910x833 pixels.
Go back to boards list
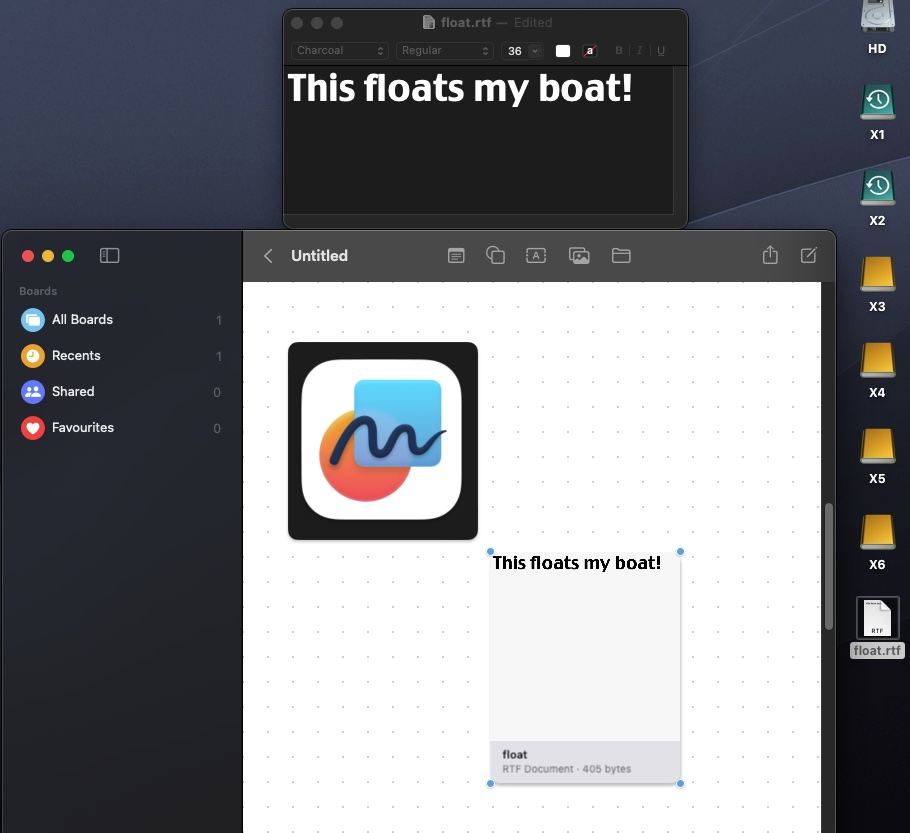(x=268, y=256)
